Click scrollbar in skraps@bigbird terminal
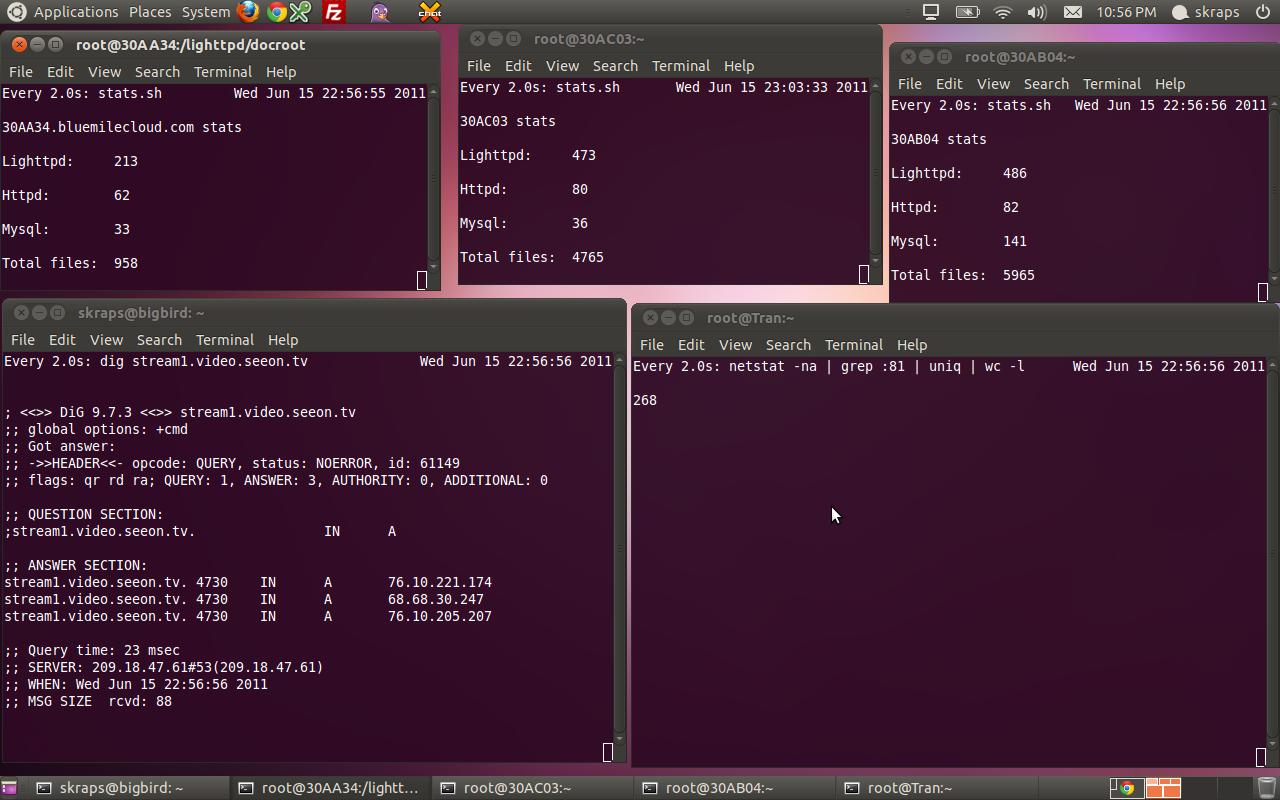 620,548
